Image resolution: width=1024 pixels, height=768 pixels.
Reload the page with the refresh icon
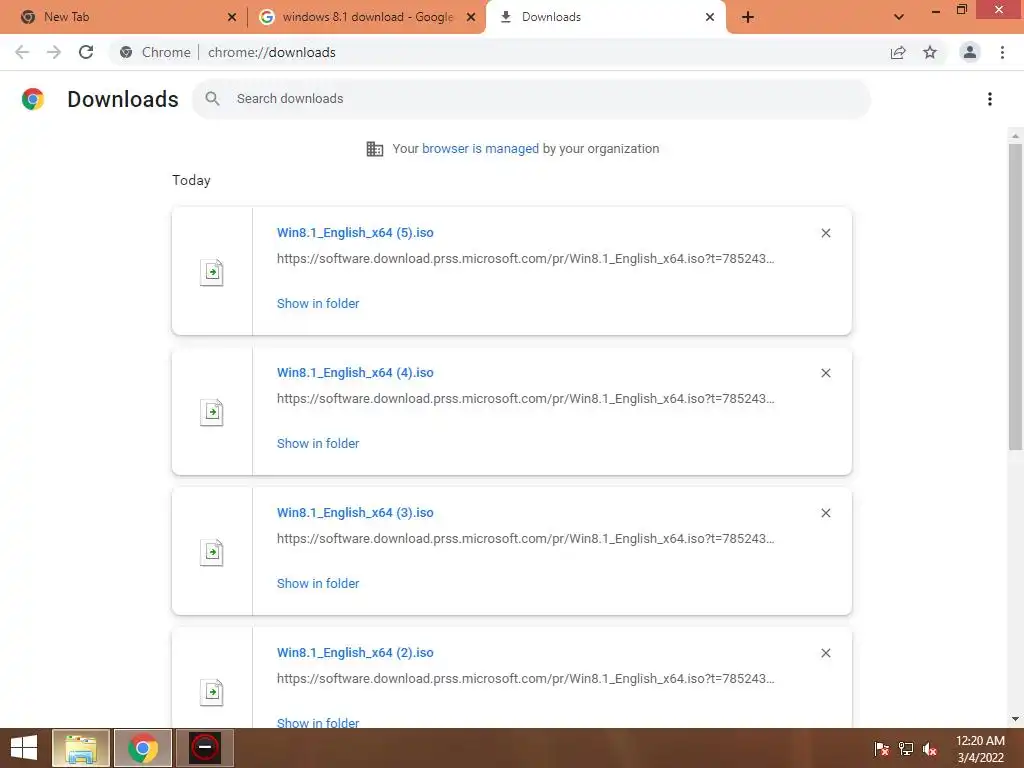tap(86, 52)
